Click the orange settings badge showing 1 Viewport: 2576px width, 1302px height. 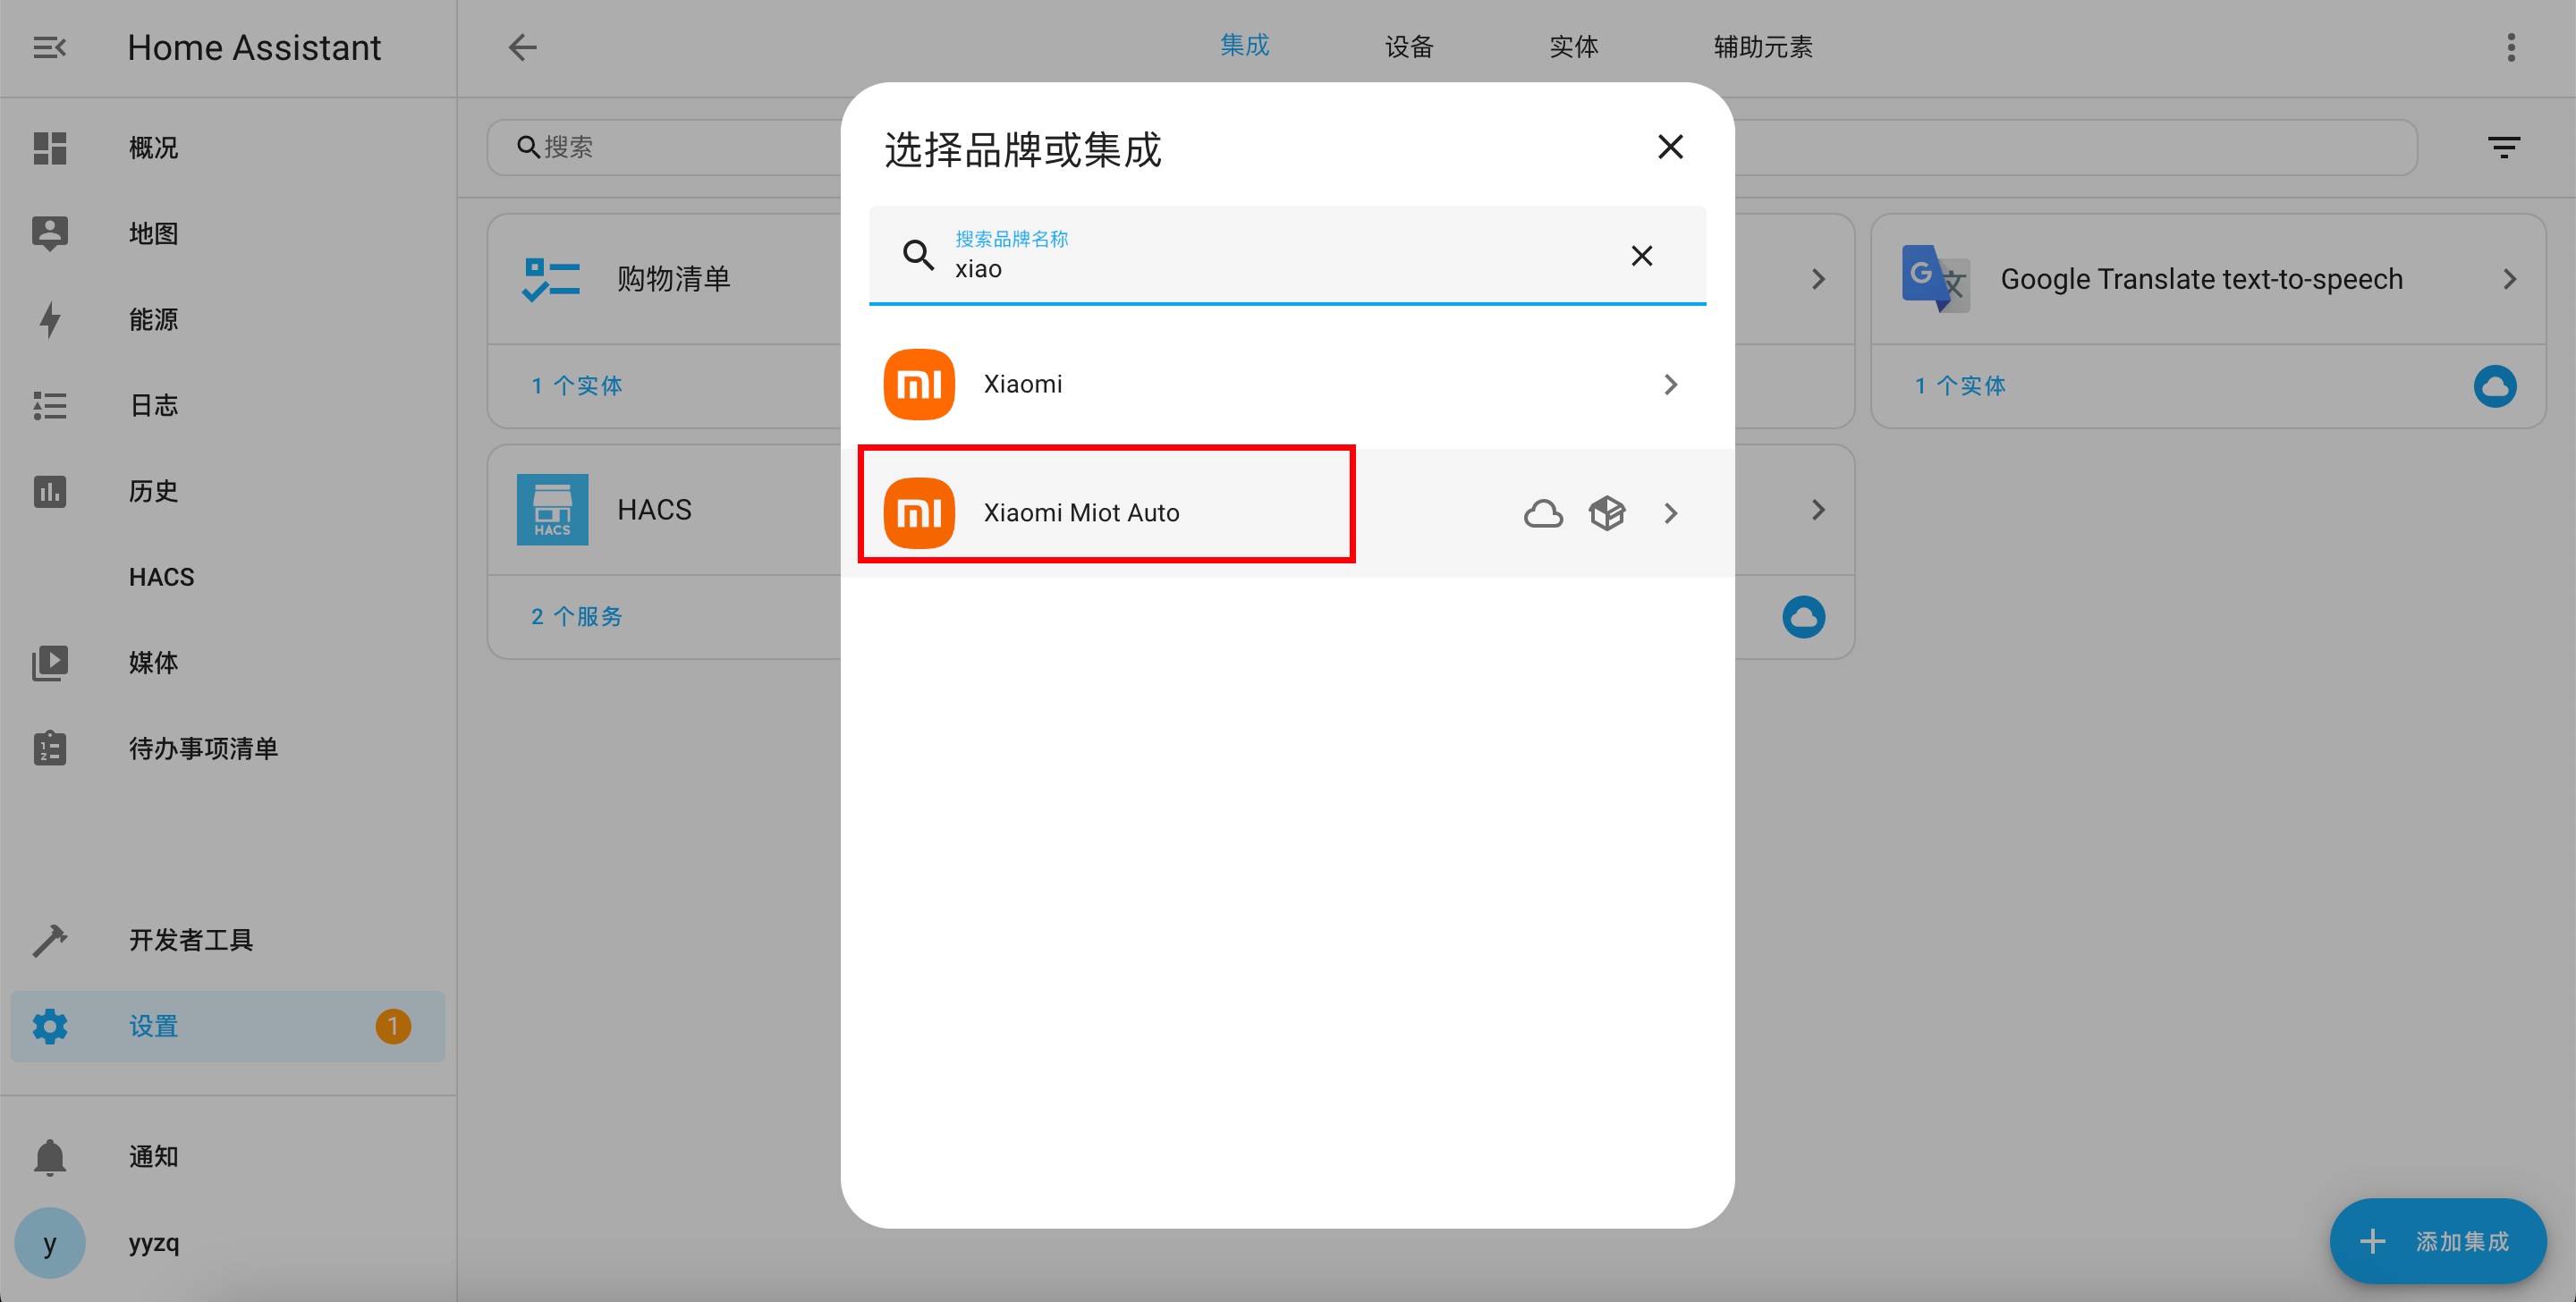pyautogui.click(x=393, y=1026)
